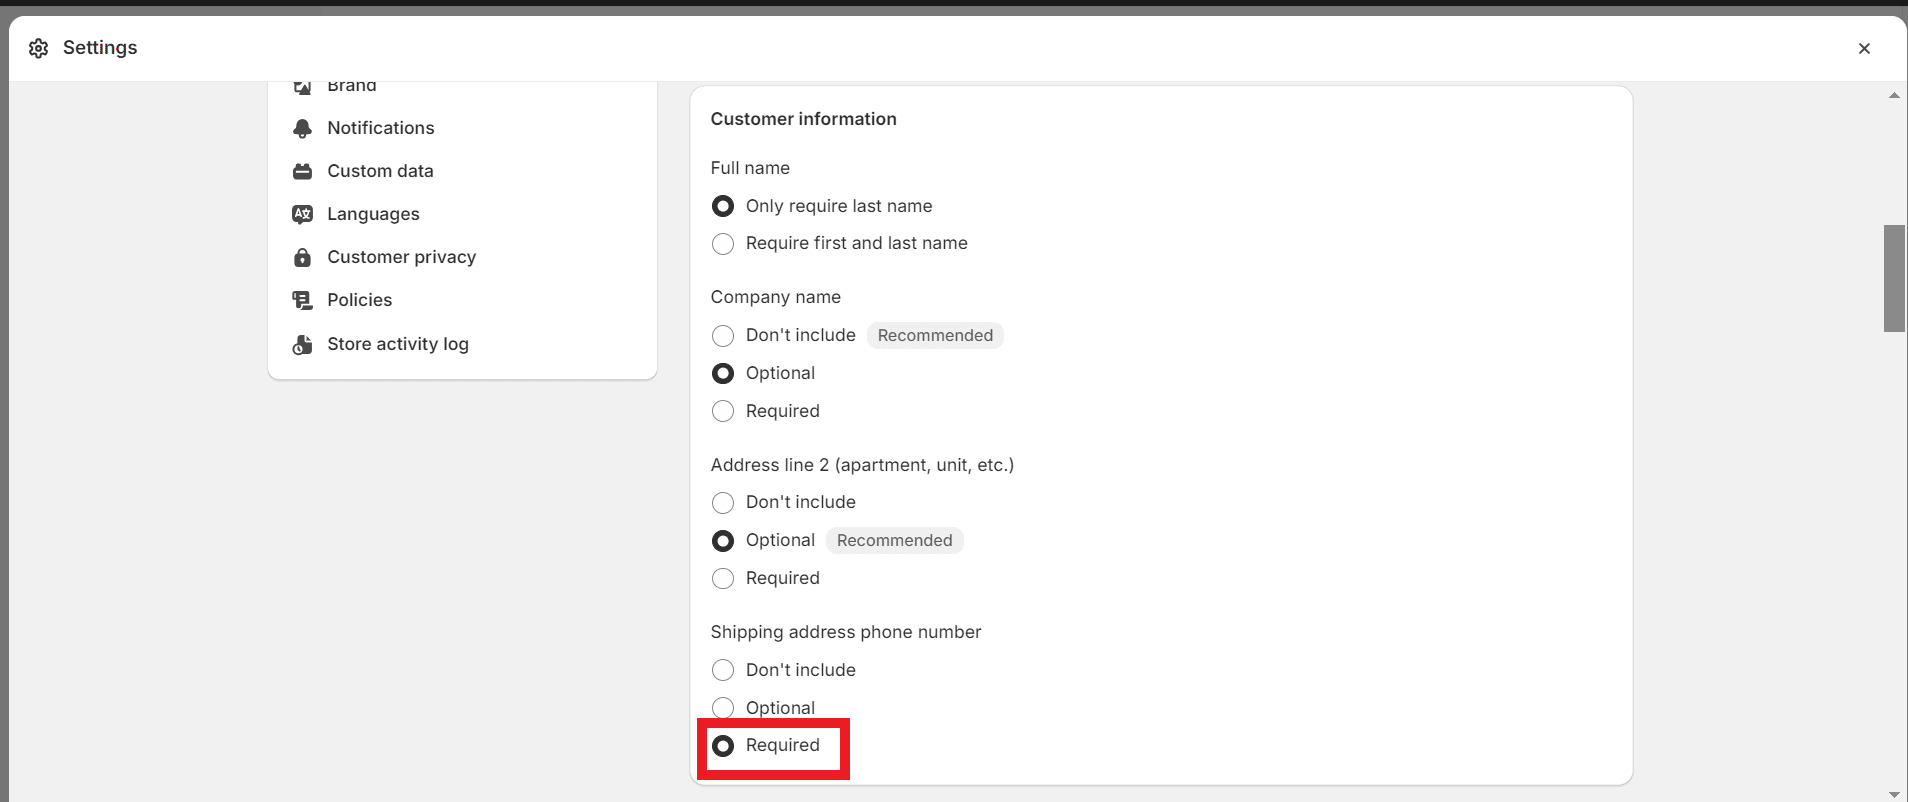Click the scrollbar up arrow
1908x802 pixels.
[1894, 95]
